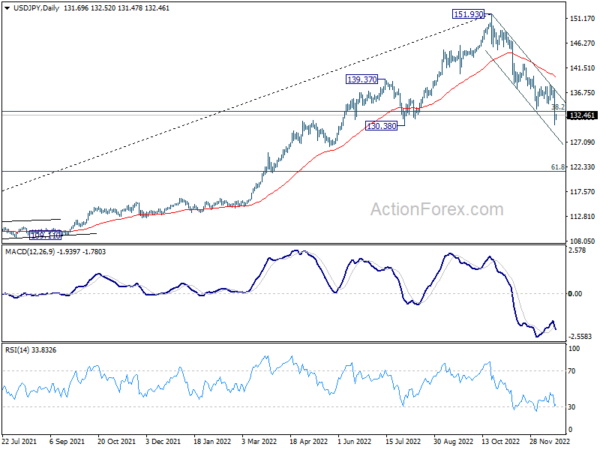Click the 146.270 price axis value
Viewport: 600px width, 450px height.
[582, 43]
